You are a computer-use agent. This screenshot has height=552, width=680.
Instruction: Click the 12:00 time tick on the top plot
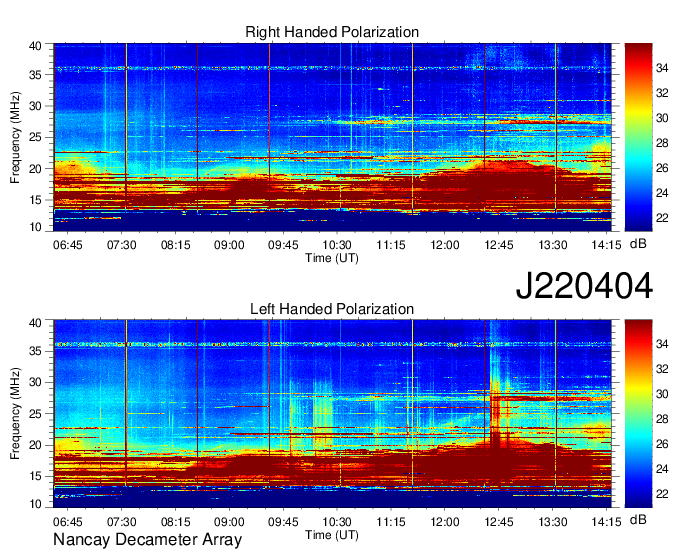445,245
